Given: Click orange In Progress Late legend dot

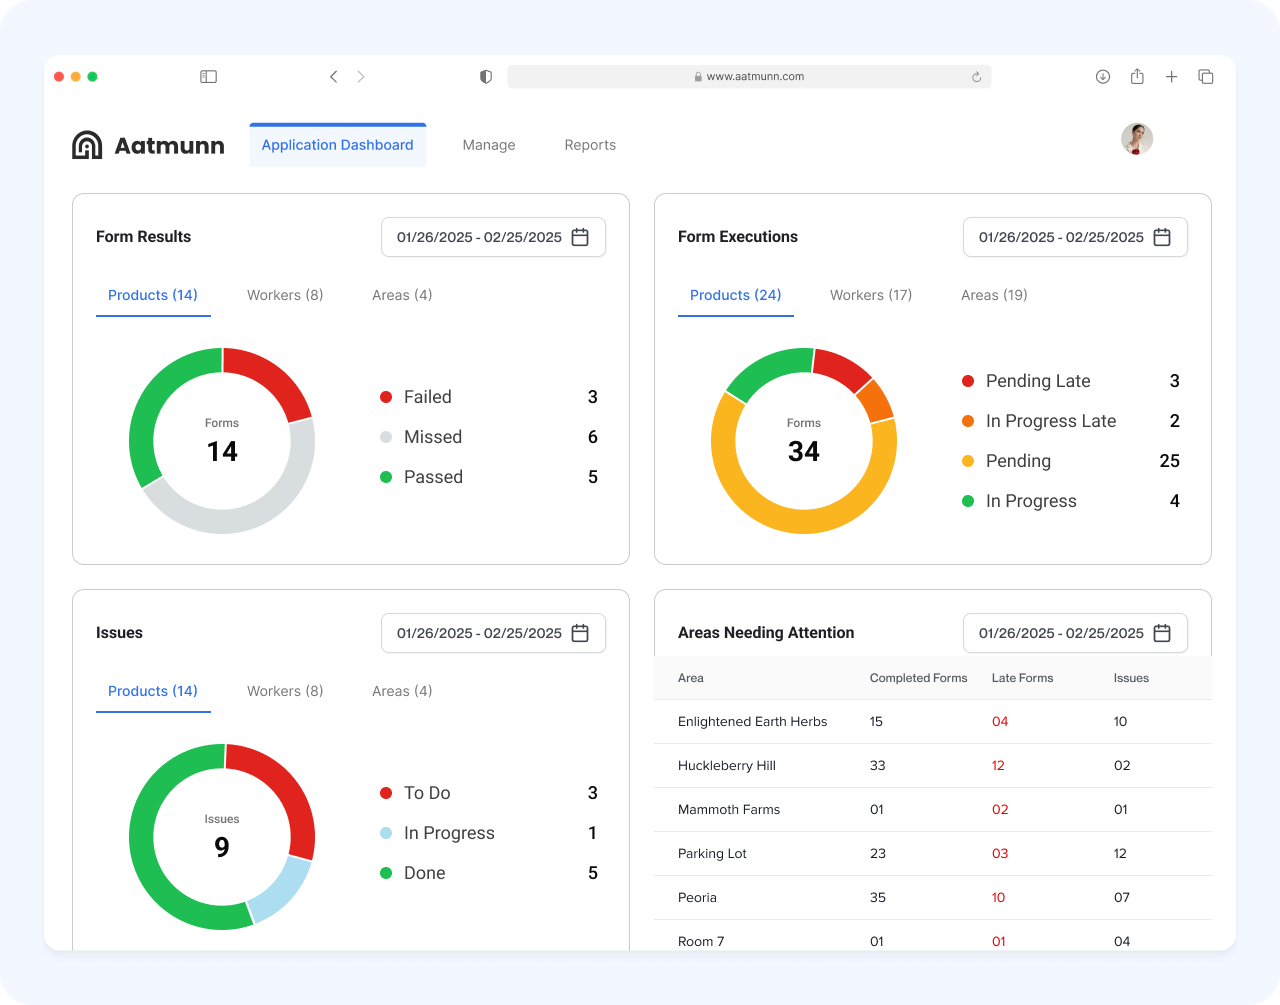Looking at the screenshot, I should click(x=968, y=421).
